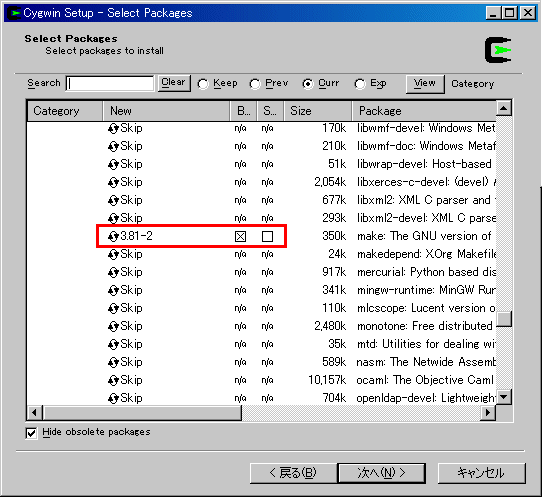Viewport: 542px width, 497px height.
Task: Click the Cygwin logo in the title bar
Action: 15,13
